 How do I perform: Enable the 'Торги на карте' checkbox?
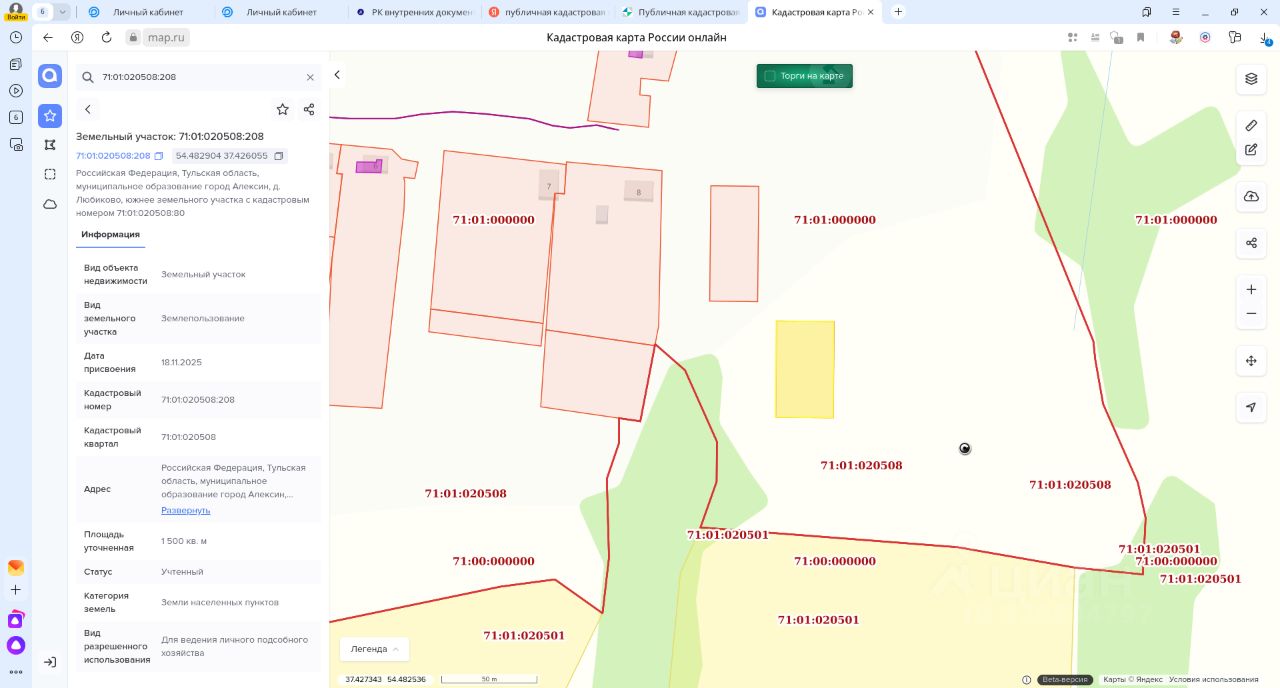click(770, 76)
